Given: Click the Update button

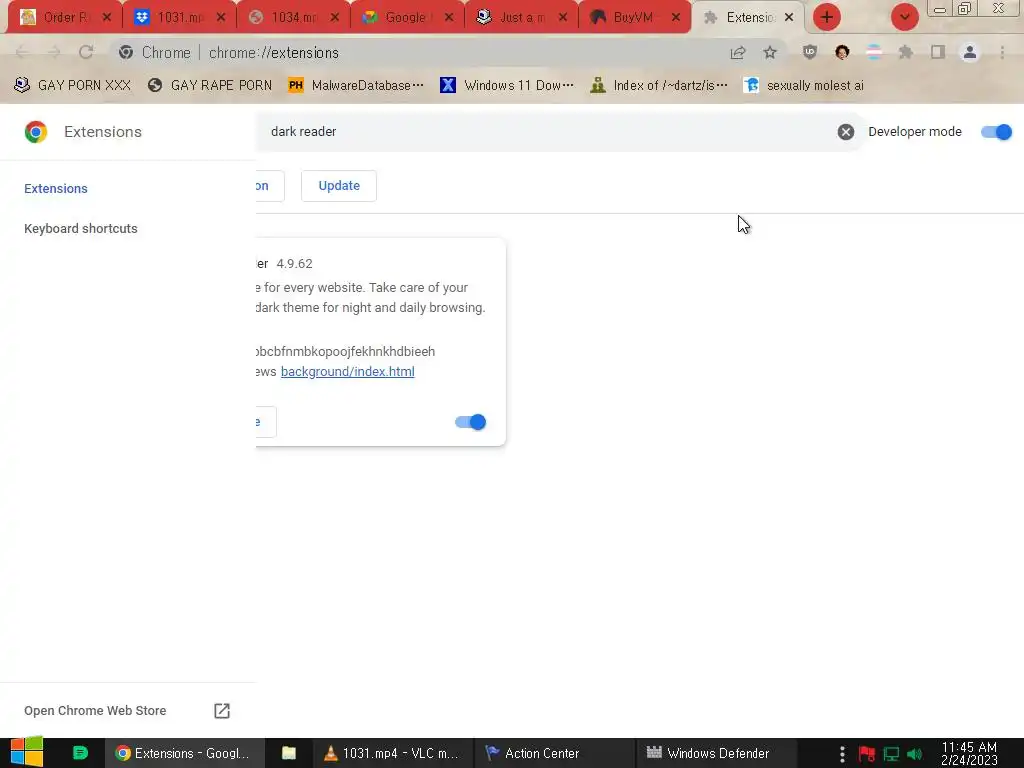Looking at the screenshot, I should click(339, 186).
